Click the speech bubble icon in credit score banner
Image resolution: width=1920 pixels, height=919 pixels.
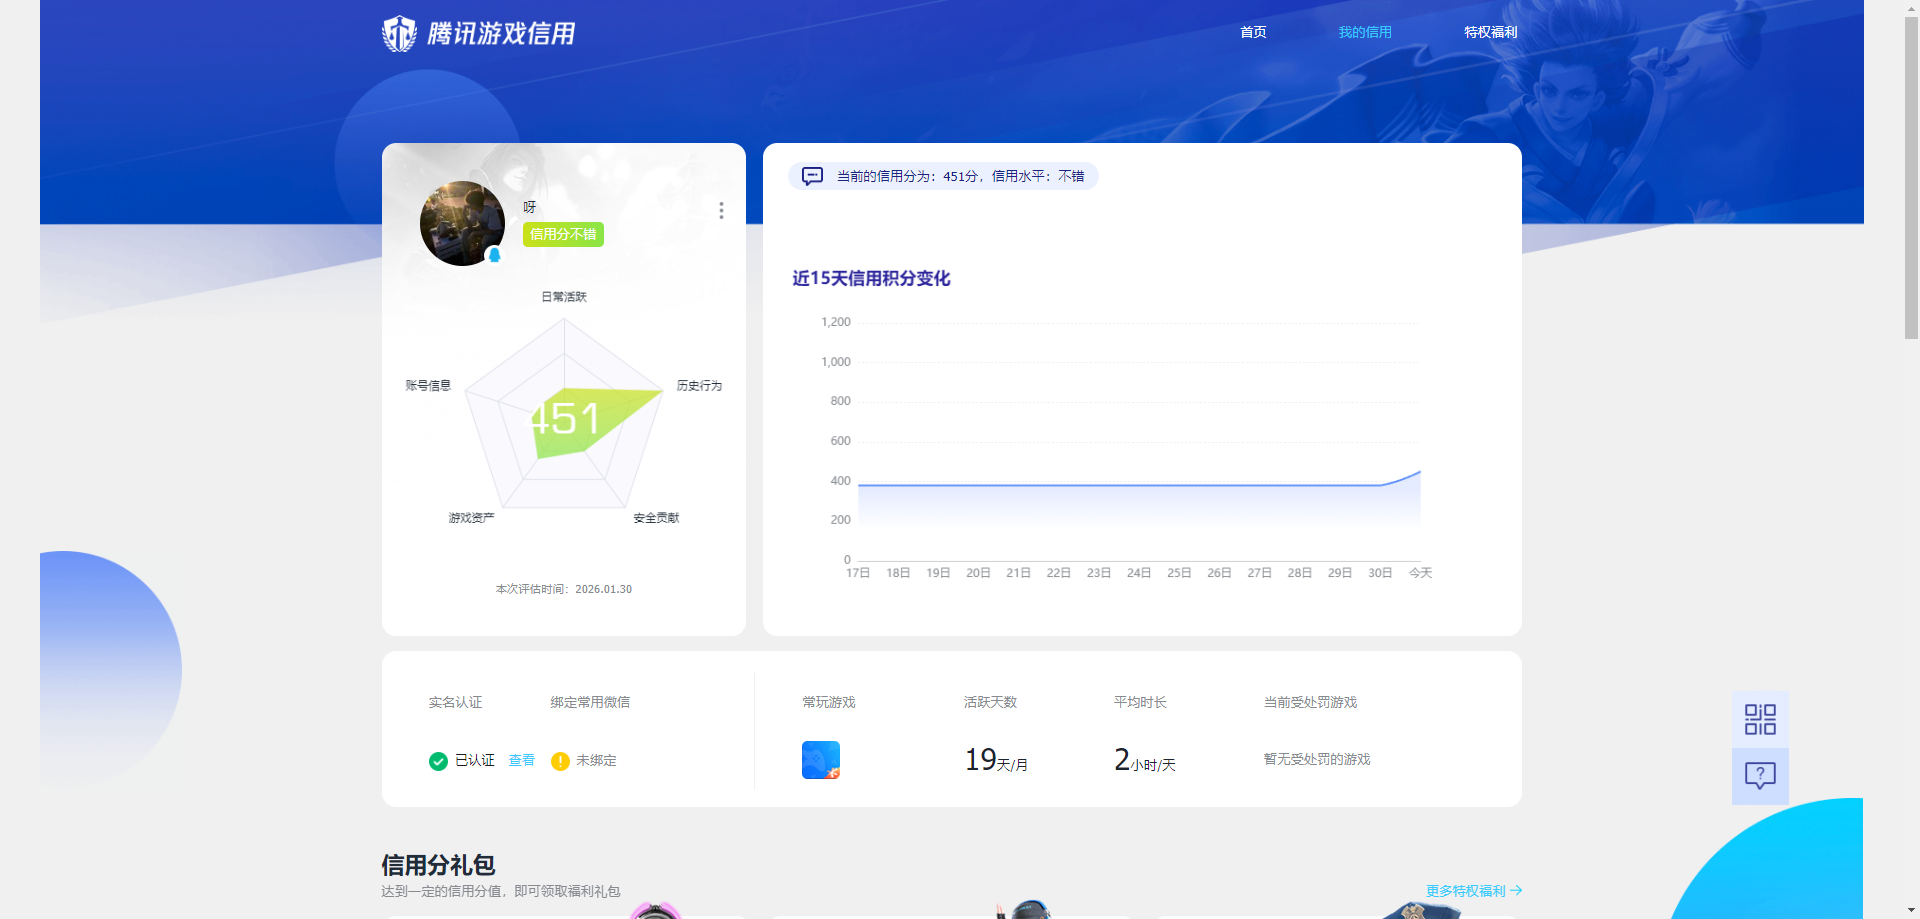[812, 176]
